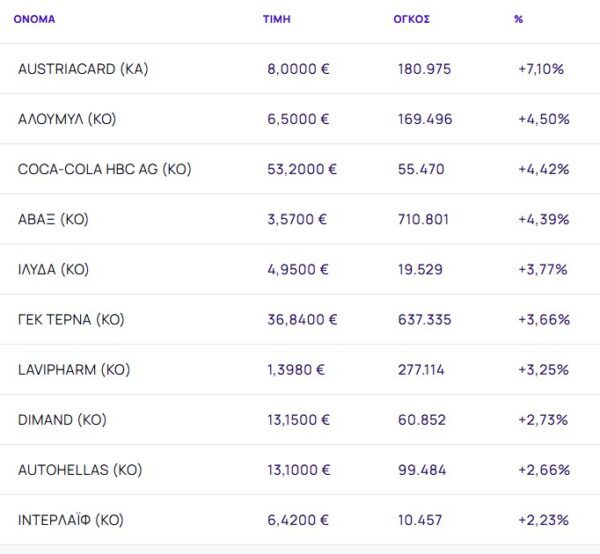Click the 53,2000 € price value
The width and height of the screenshot is (600, 554).
(x=302, y=169)
